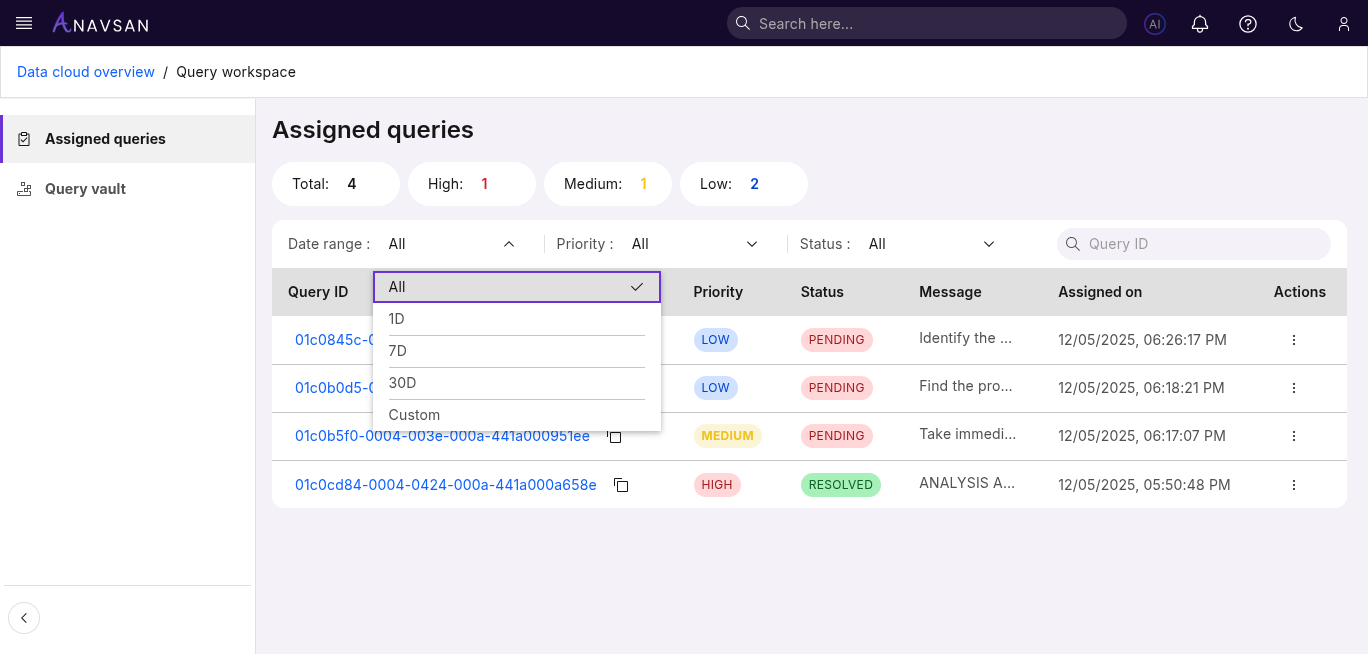Open actions menu for MEDIUM priority row
1368x654 pixels.
click(1294, 436)
